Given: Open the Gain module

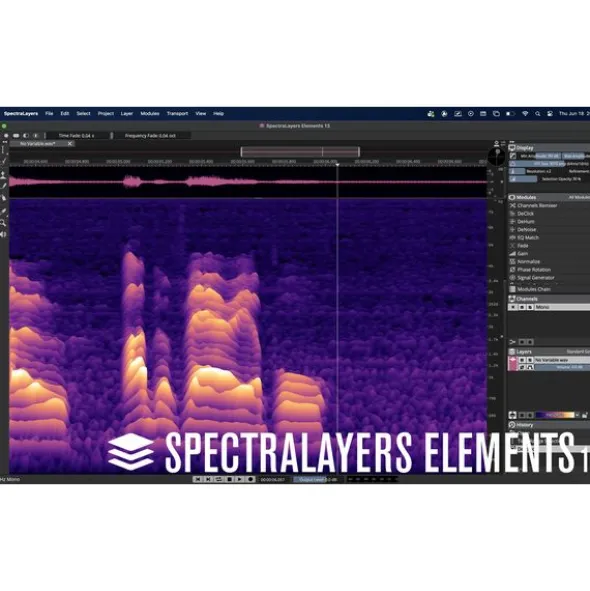Looking at the screenshot, I should click(522, 253).
